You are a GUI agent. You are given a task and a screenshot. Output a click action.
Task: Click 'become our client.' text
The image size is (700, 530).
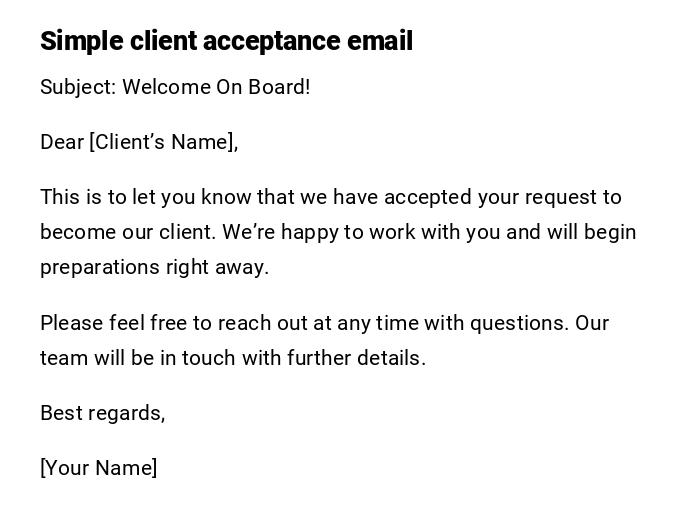pyautogui.click(x=127, y=232)
